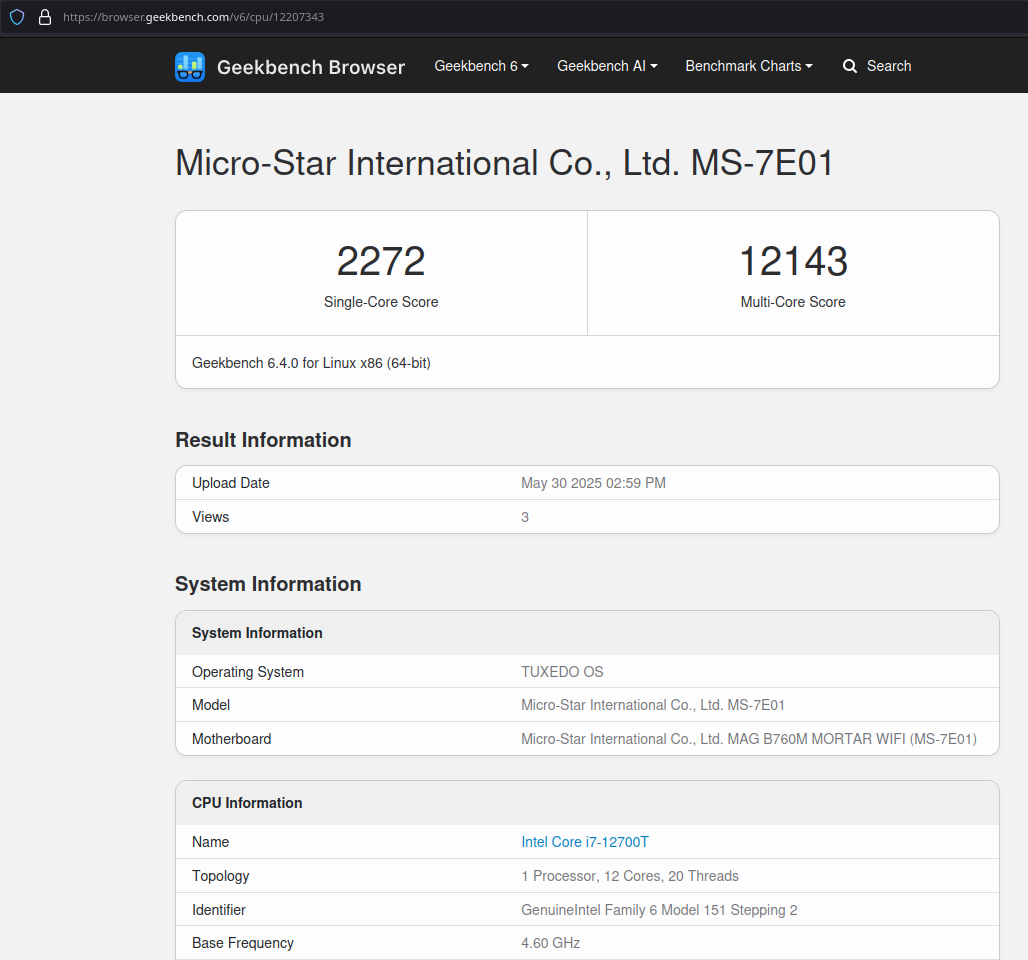Open the Geekbench 6 dropdown menu
Viewport: 1028px width, 960px height.
481,66
